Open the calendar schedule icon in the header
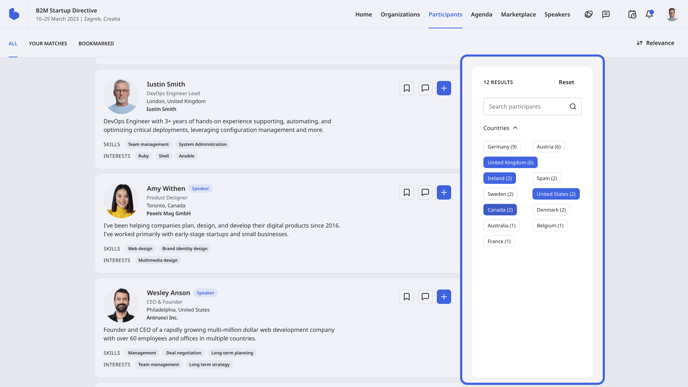Screen dimensions: 688x387 pyautogui.click(x=632, y=14)
